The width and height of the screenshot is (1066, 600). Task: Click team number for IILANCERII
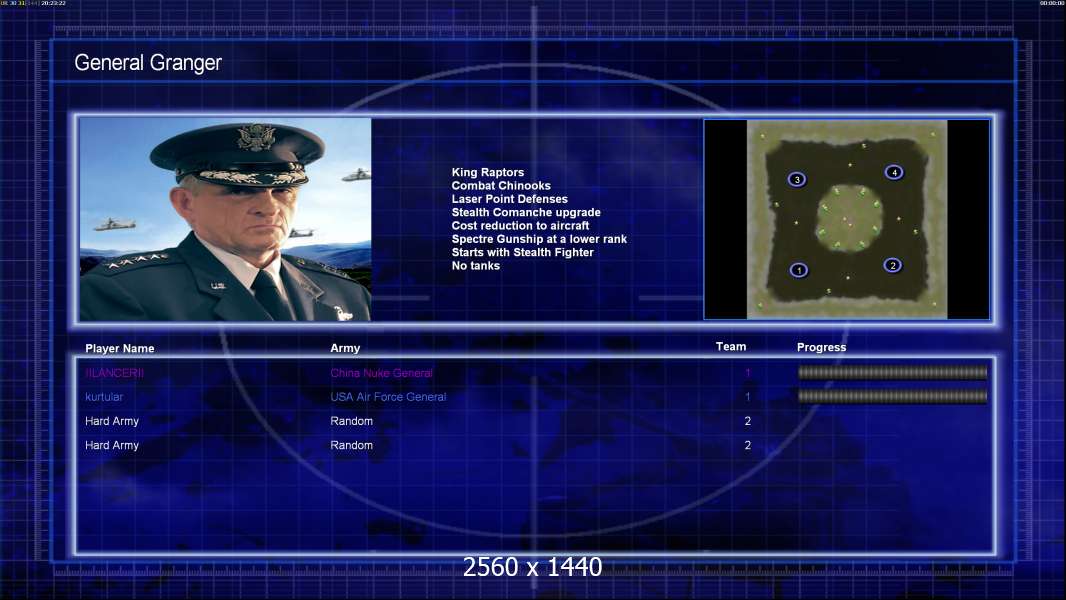coord(748,373)
